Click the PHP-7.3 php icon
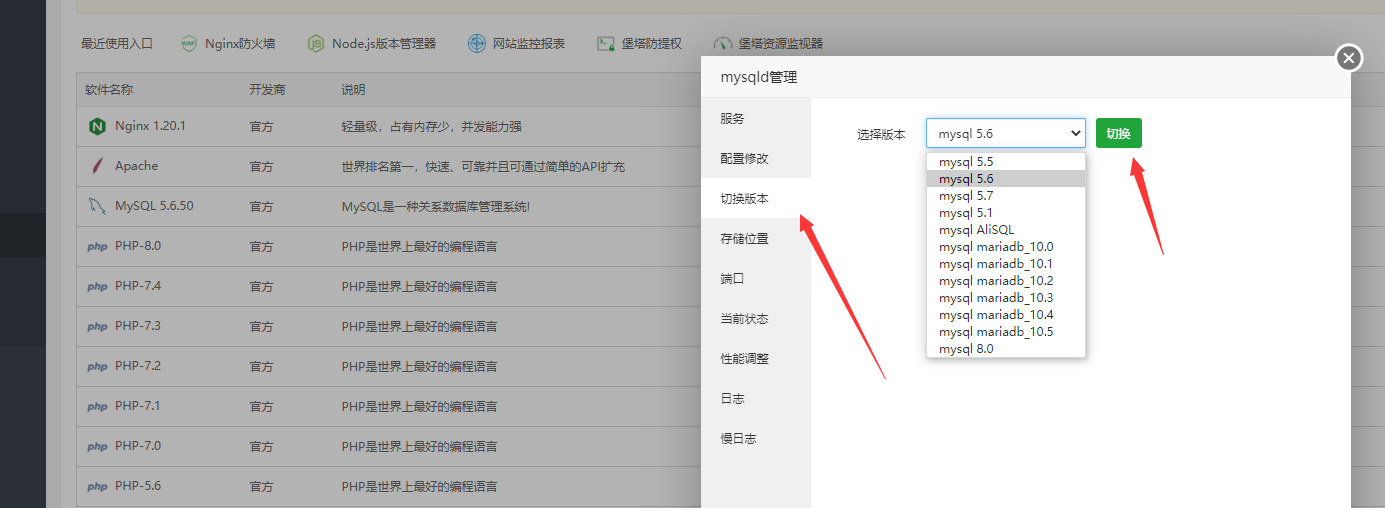 pyautogui.click(x=97, y=327)
